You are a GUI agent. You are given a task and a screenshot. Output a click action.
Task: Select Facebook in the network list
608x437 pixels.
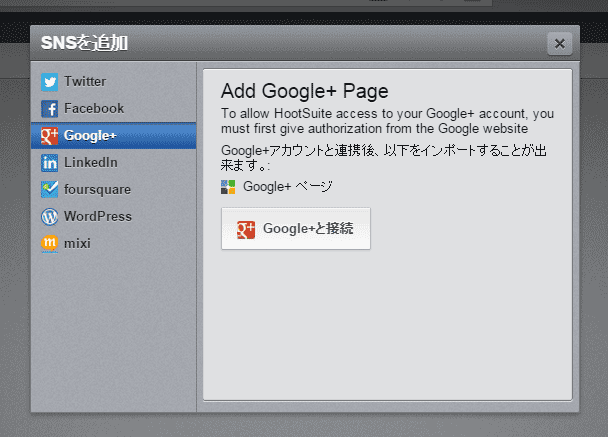click(x=114, y=109)
